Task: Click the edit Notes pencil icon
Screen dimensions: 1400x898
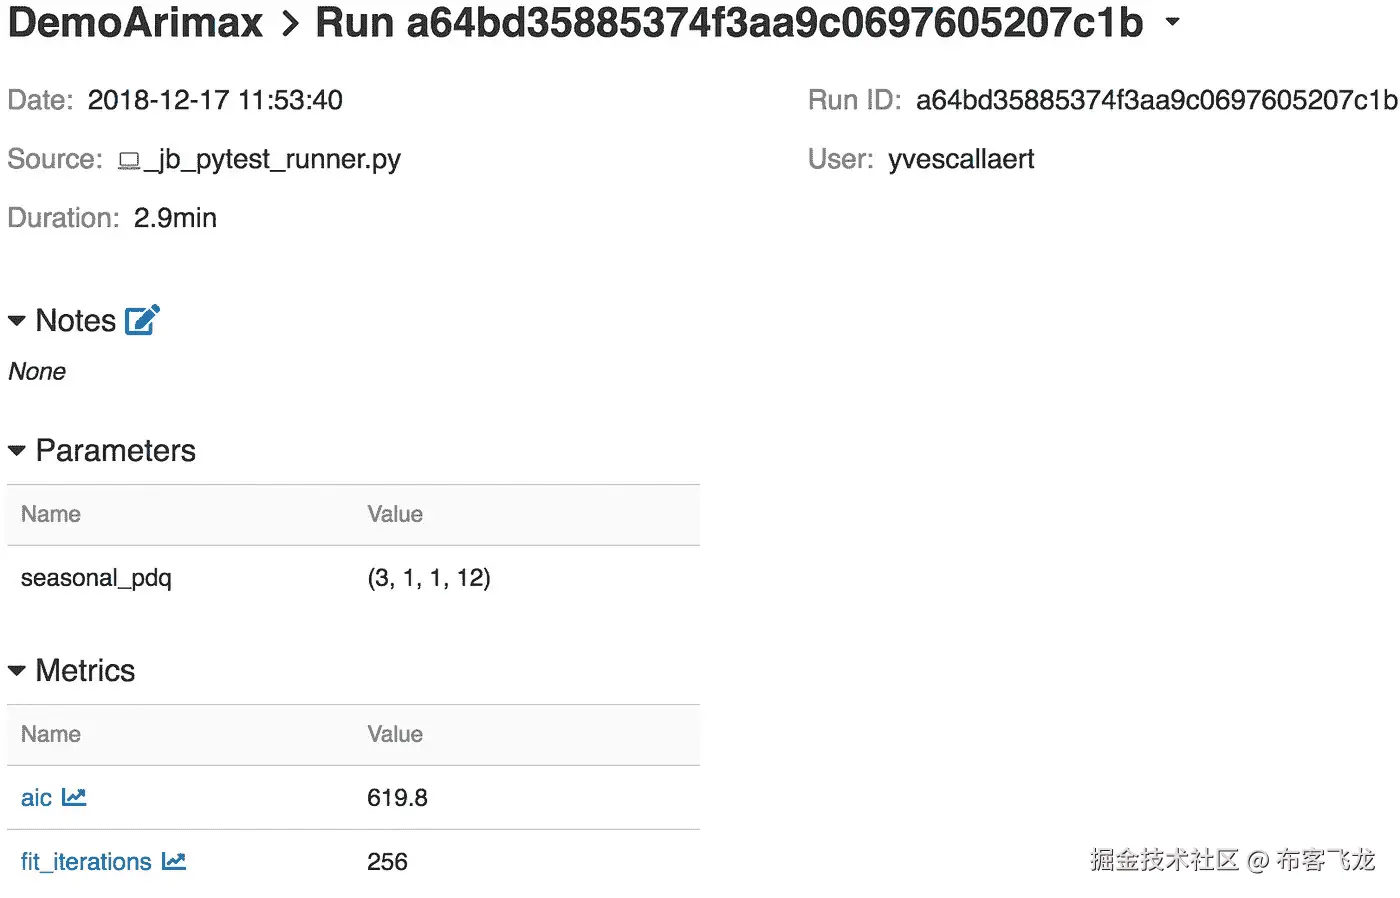Action: (142, 320)
